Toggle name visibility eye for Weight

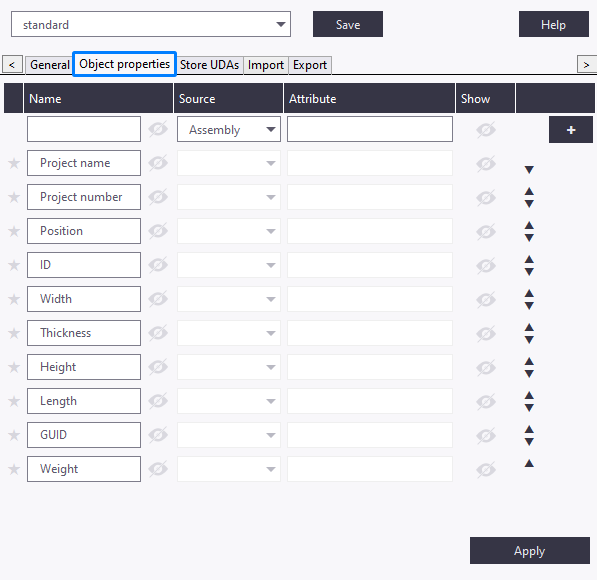[x=158, y=469]
